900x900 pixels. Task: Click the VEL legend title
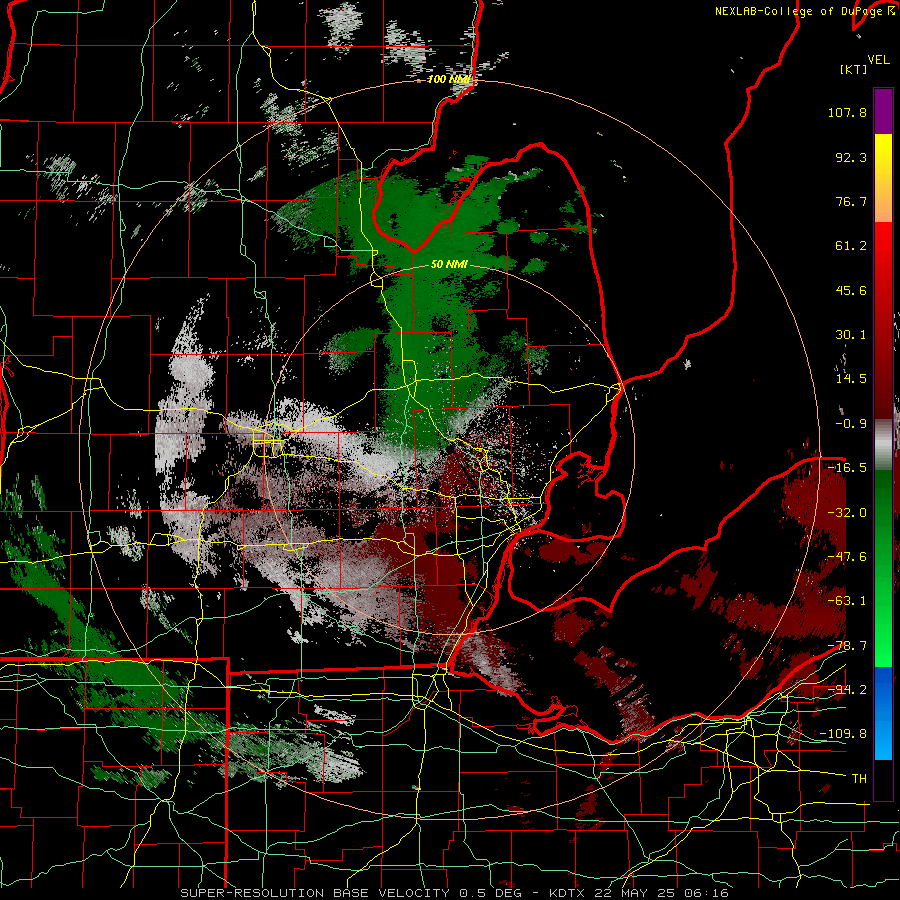(x=878, y=60)
